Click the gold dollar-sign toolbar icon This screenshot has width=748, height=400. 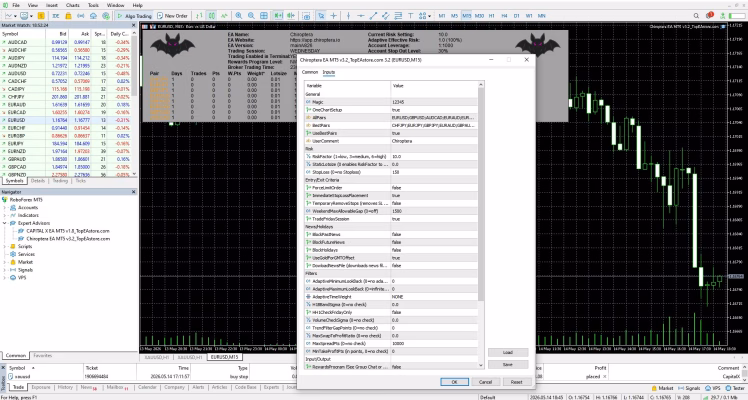[41, 16]
